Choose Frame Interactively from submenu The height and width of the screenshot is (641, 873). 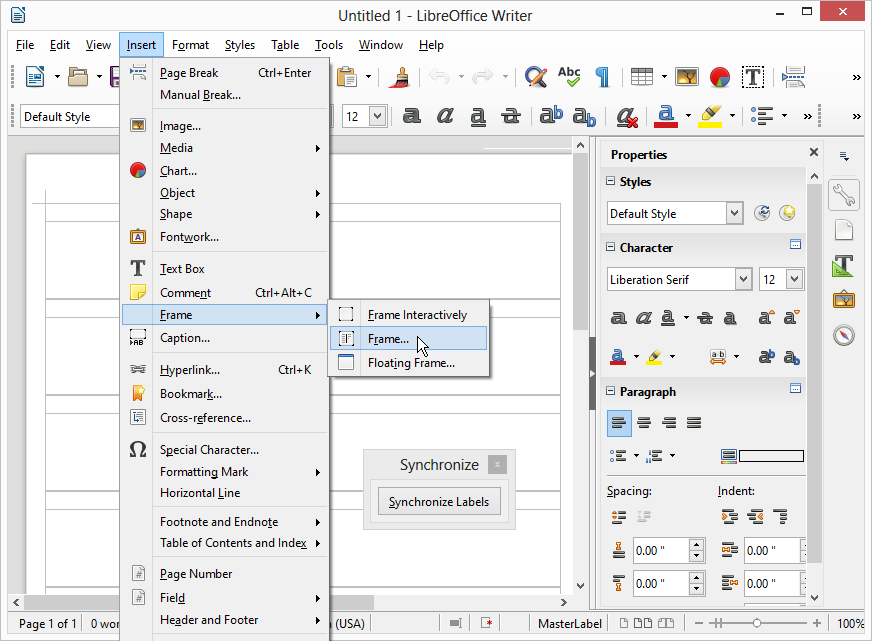408,315
